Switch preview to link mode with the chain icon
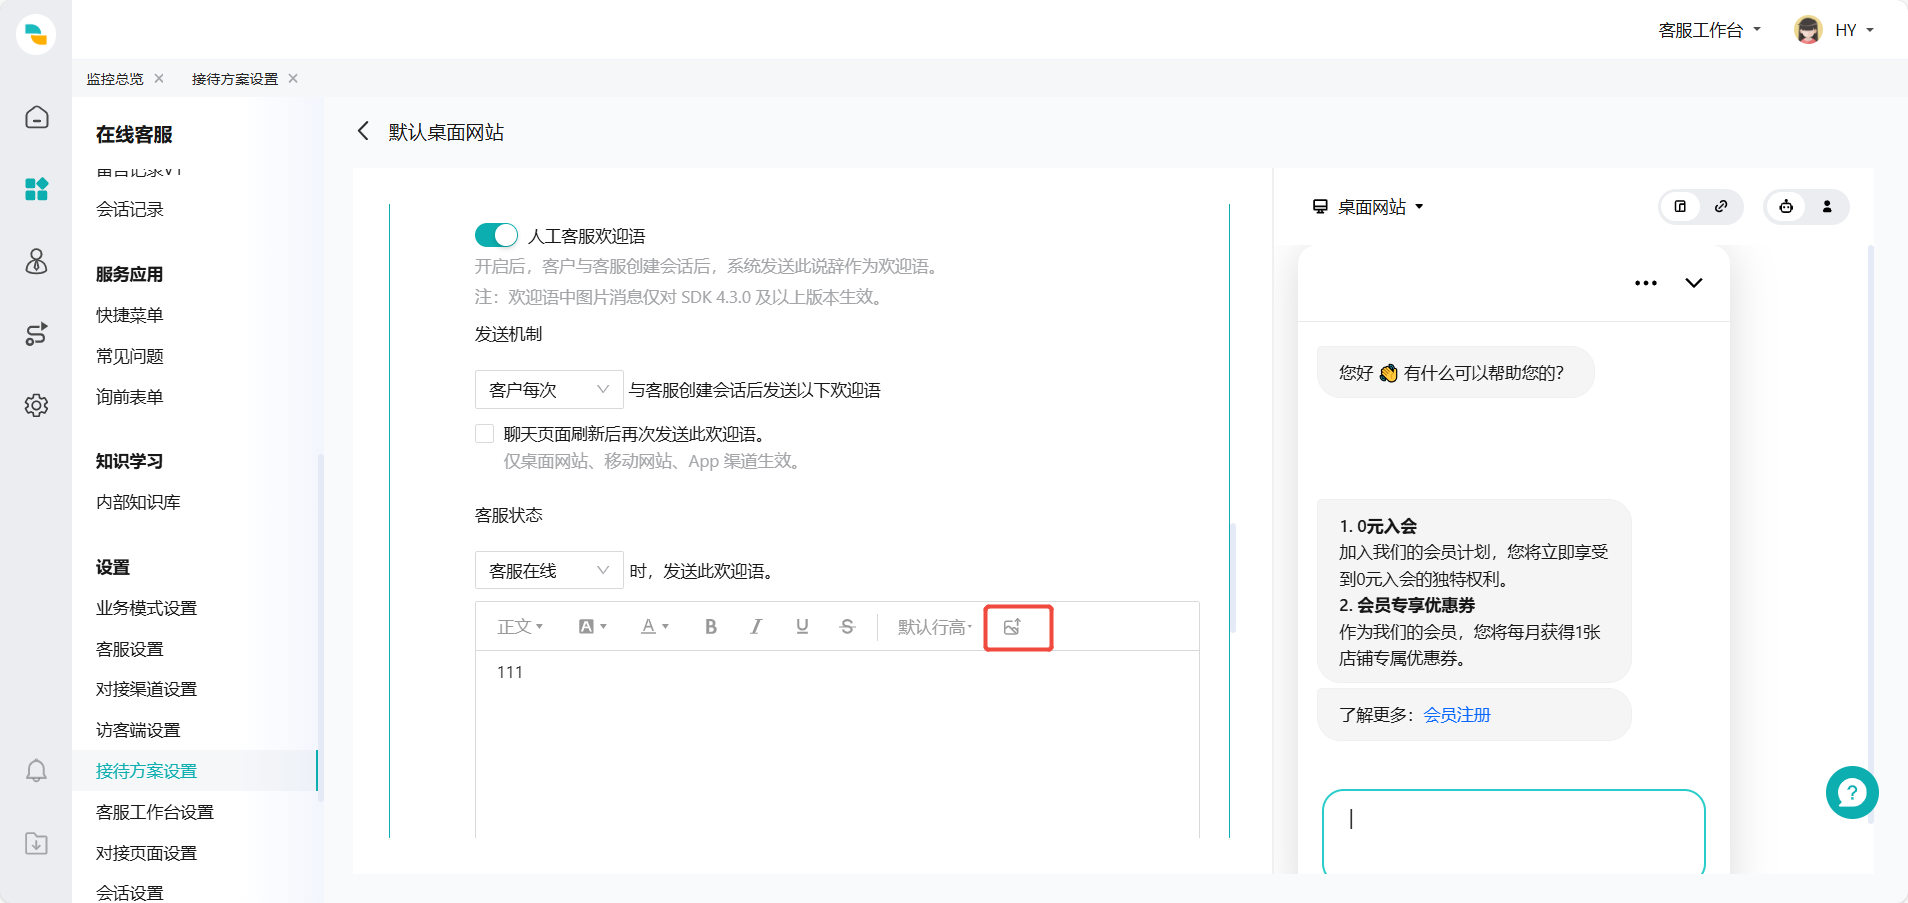 (1720, 207)
